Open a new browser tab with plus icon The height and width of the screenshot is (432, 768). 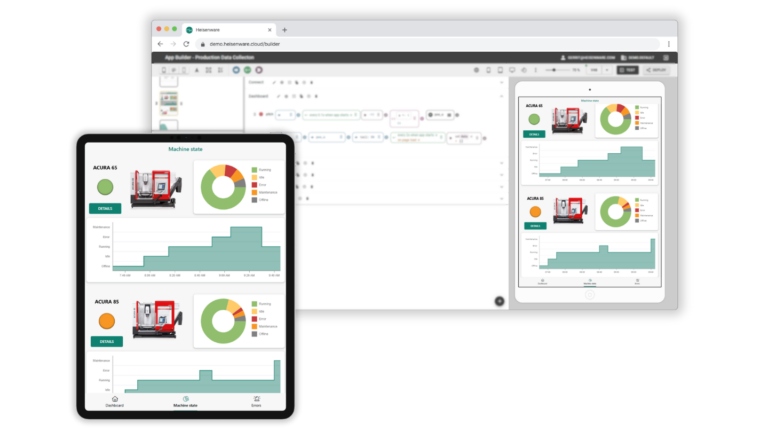[284, 30]
